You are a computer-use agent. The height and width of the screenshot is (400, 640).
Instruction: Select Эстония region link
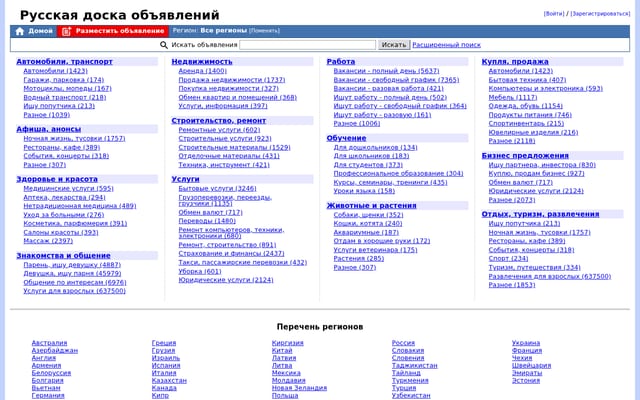[x=526, y=381]
